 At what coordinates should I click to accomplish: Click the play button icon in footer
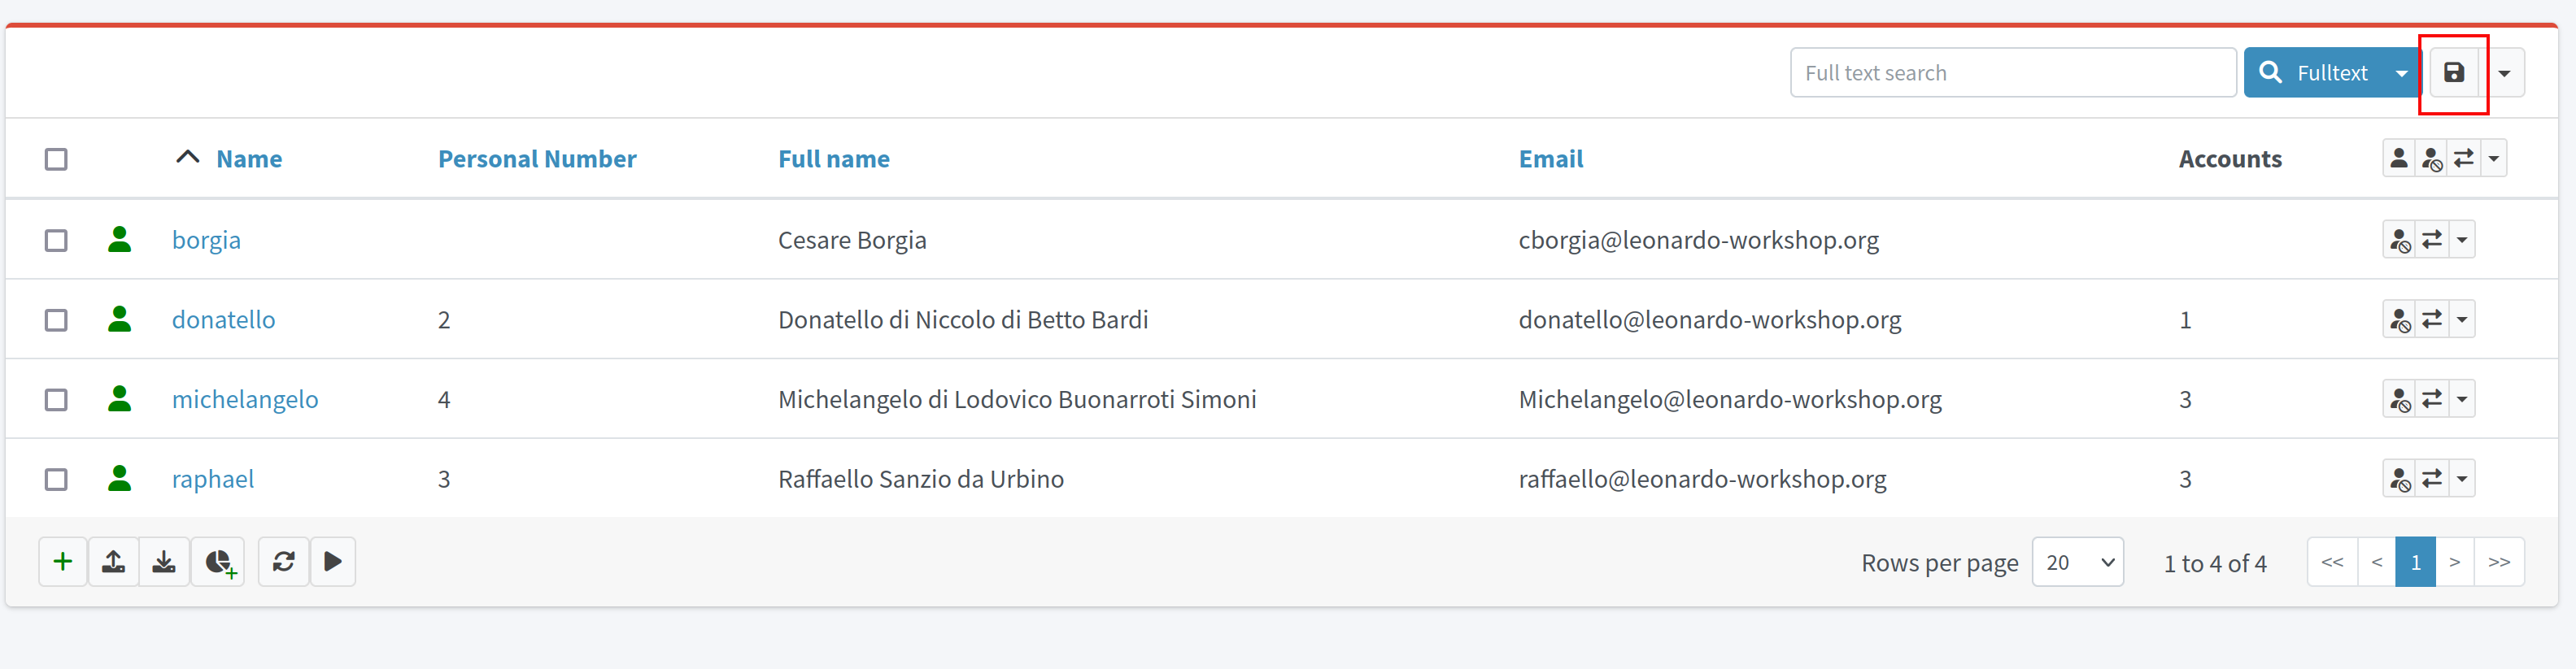333,562
